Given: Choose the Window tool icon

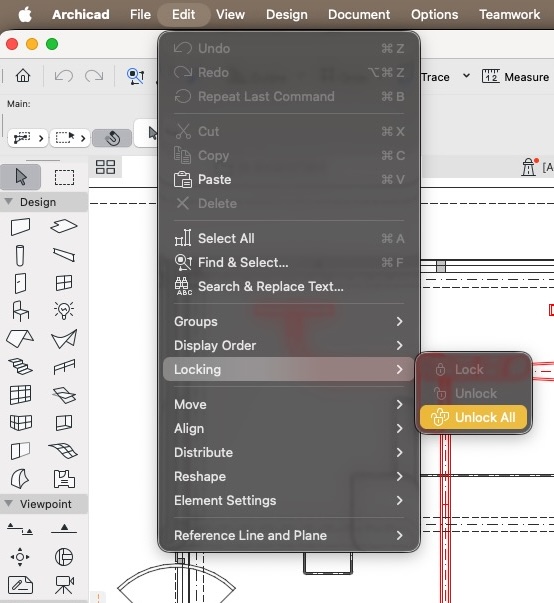Looking at the screenshot, I should point(64,283).
